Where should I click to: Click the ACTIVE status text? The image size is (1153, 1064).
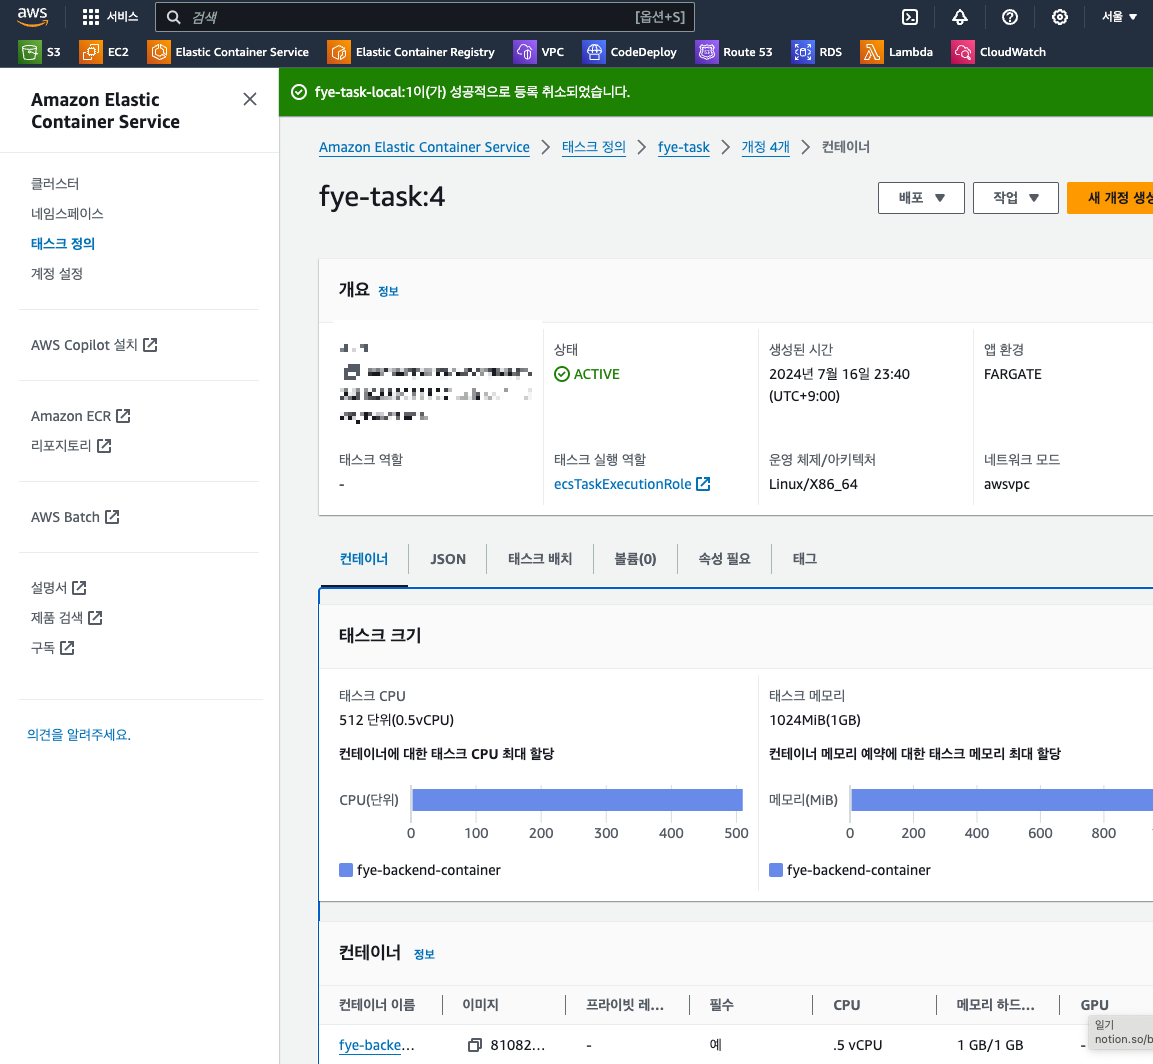(x=596, y=374)
